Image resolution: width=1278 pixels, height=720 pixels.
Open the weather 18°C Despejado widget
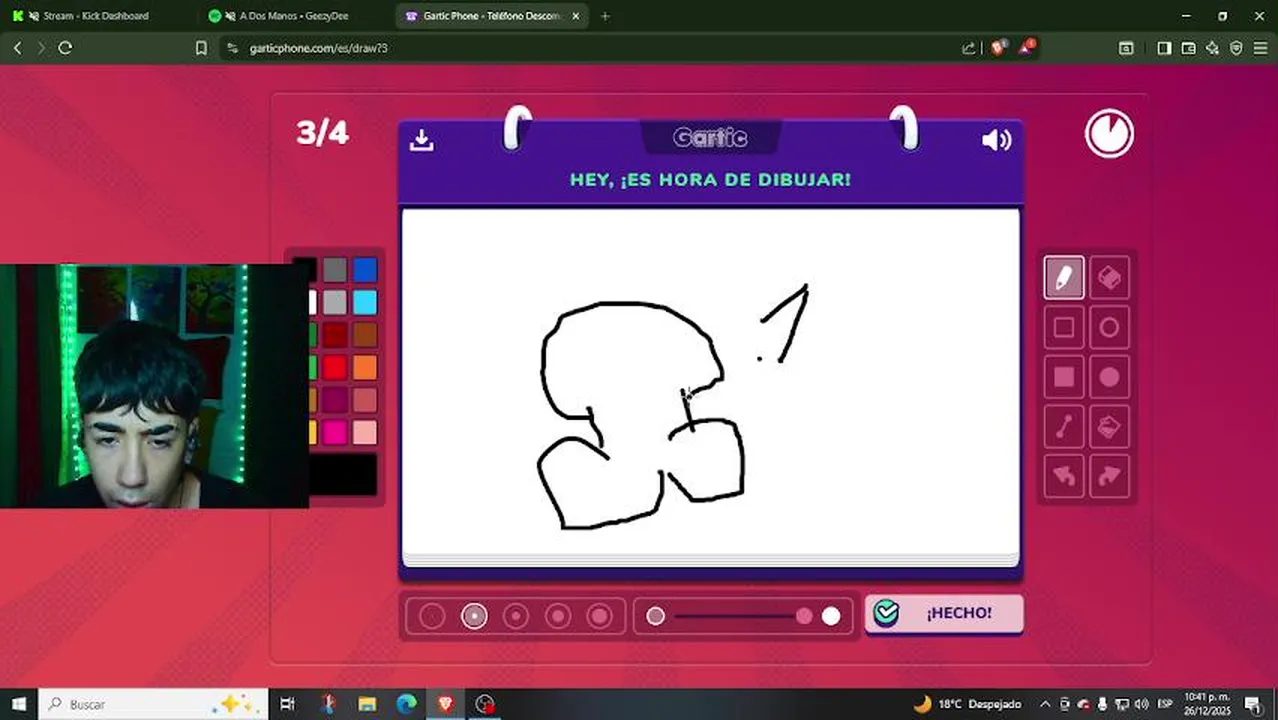[966, 704]
